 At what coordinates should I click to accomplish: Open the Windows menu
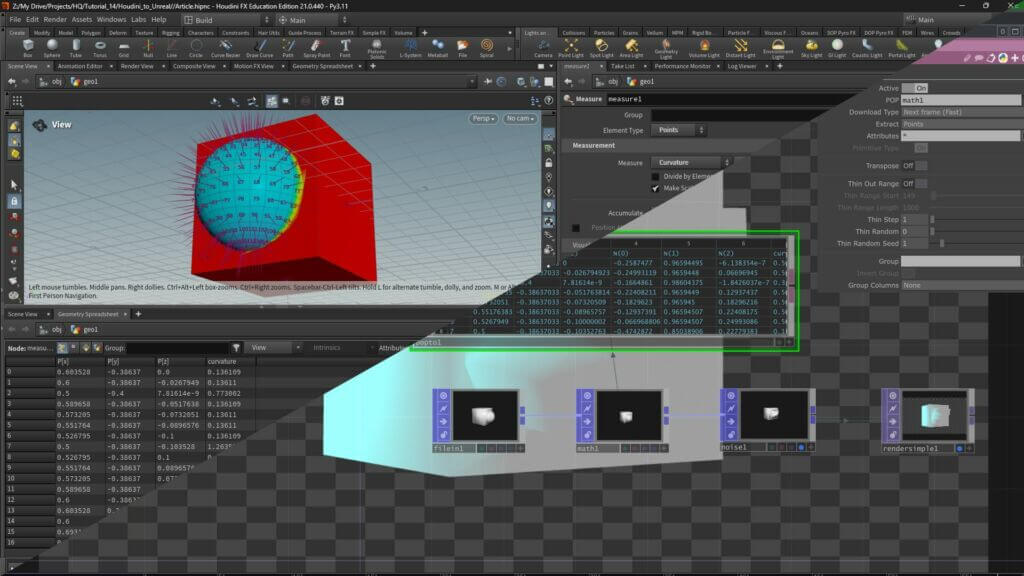click(111, 20)
